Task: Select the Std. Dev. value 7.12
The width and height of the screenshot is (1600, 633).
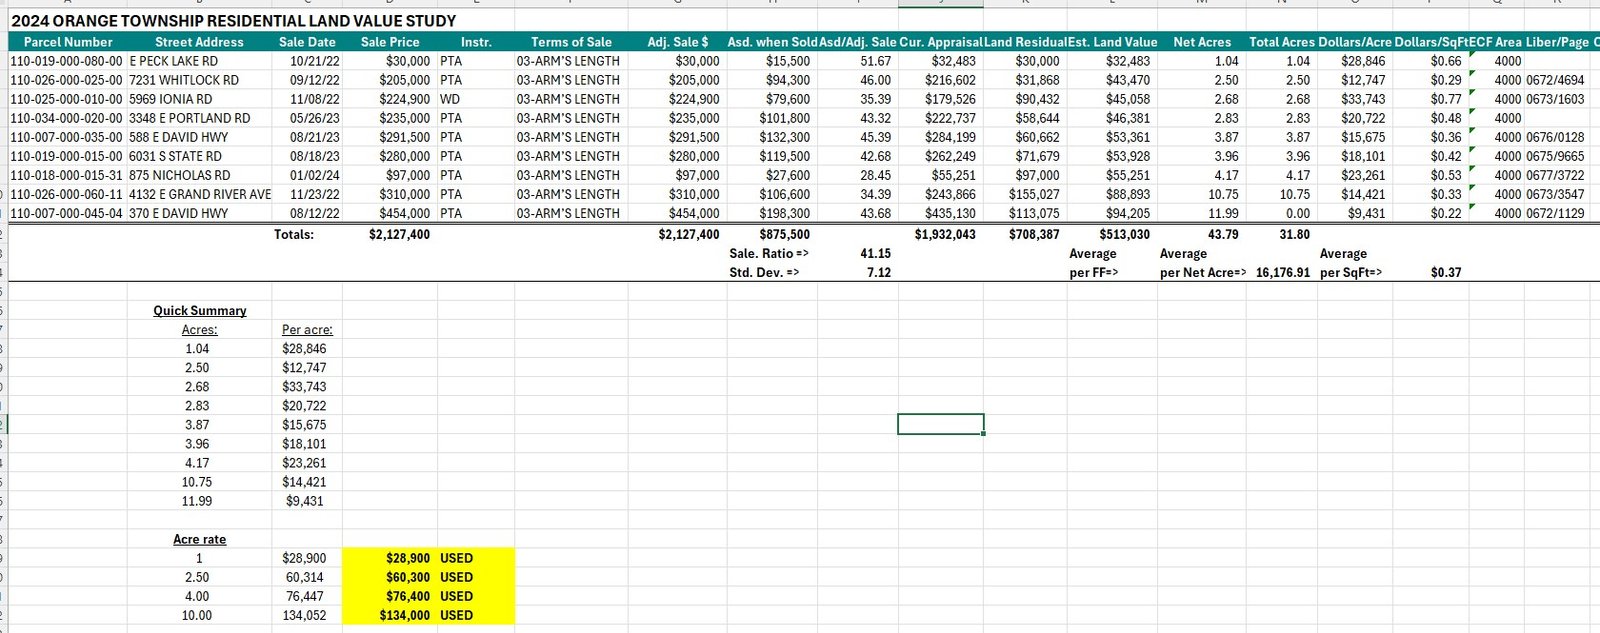Action: tap(878, 272)
